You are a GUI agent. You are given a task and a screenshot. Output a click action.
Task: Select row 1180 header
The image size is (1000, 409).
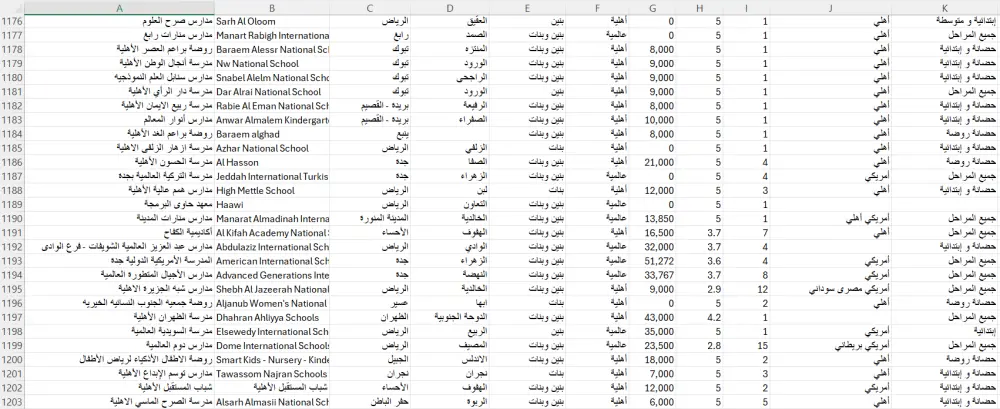(12, 78)
